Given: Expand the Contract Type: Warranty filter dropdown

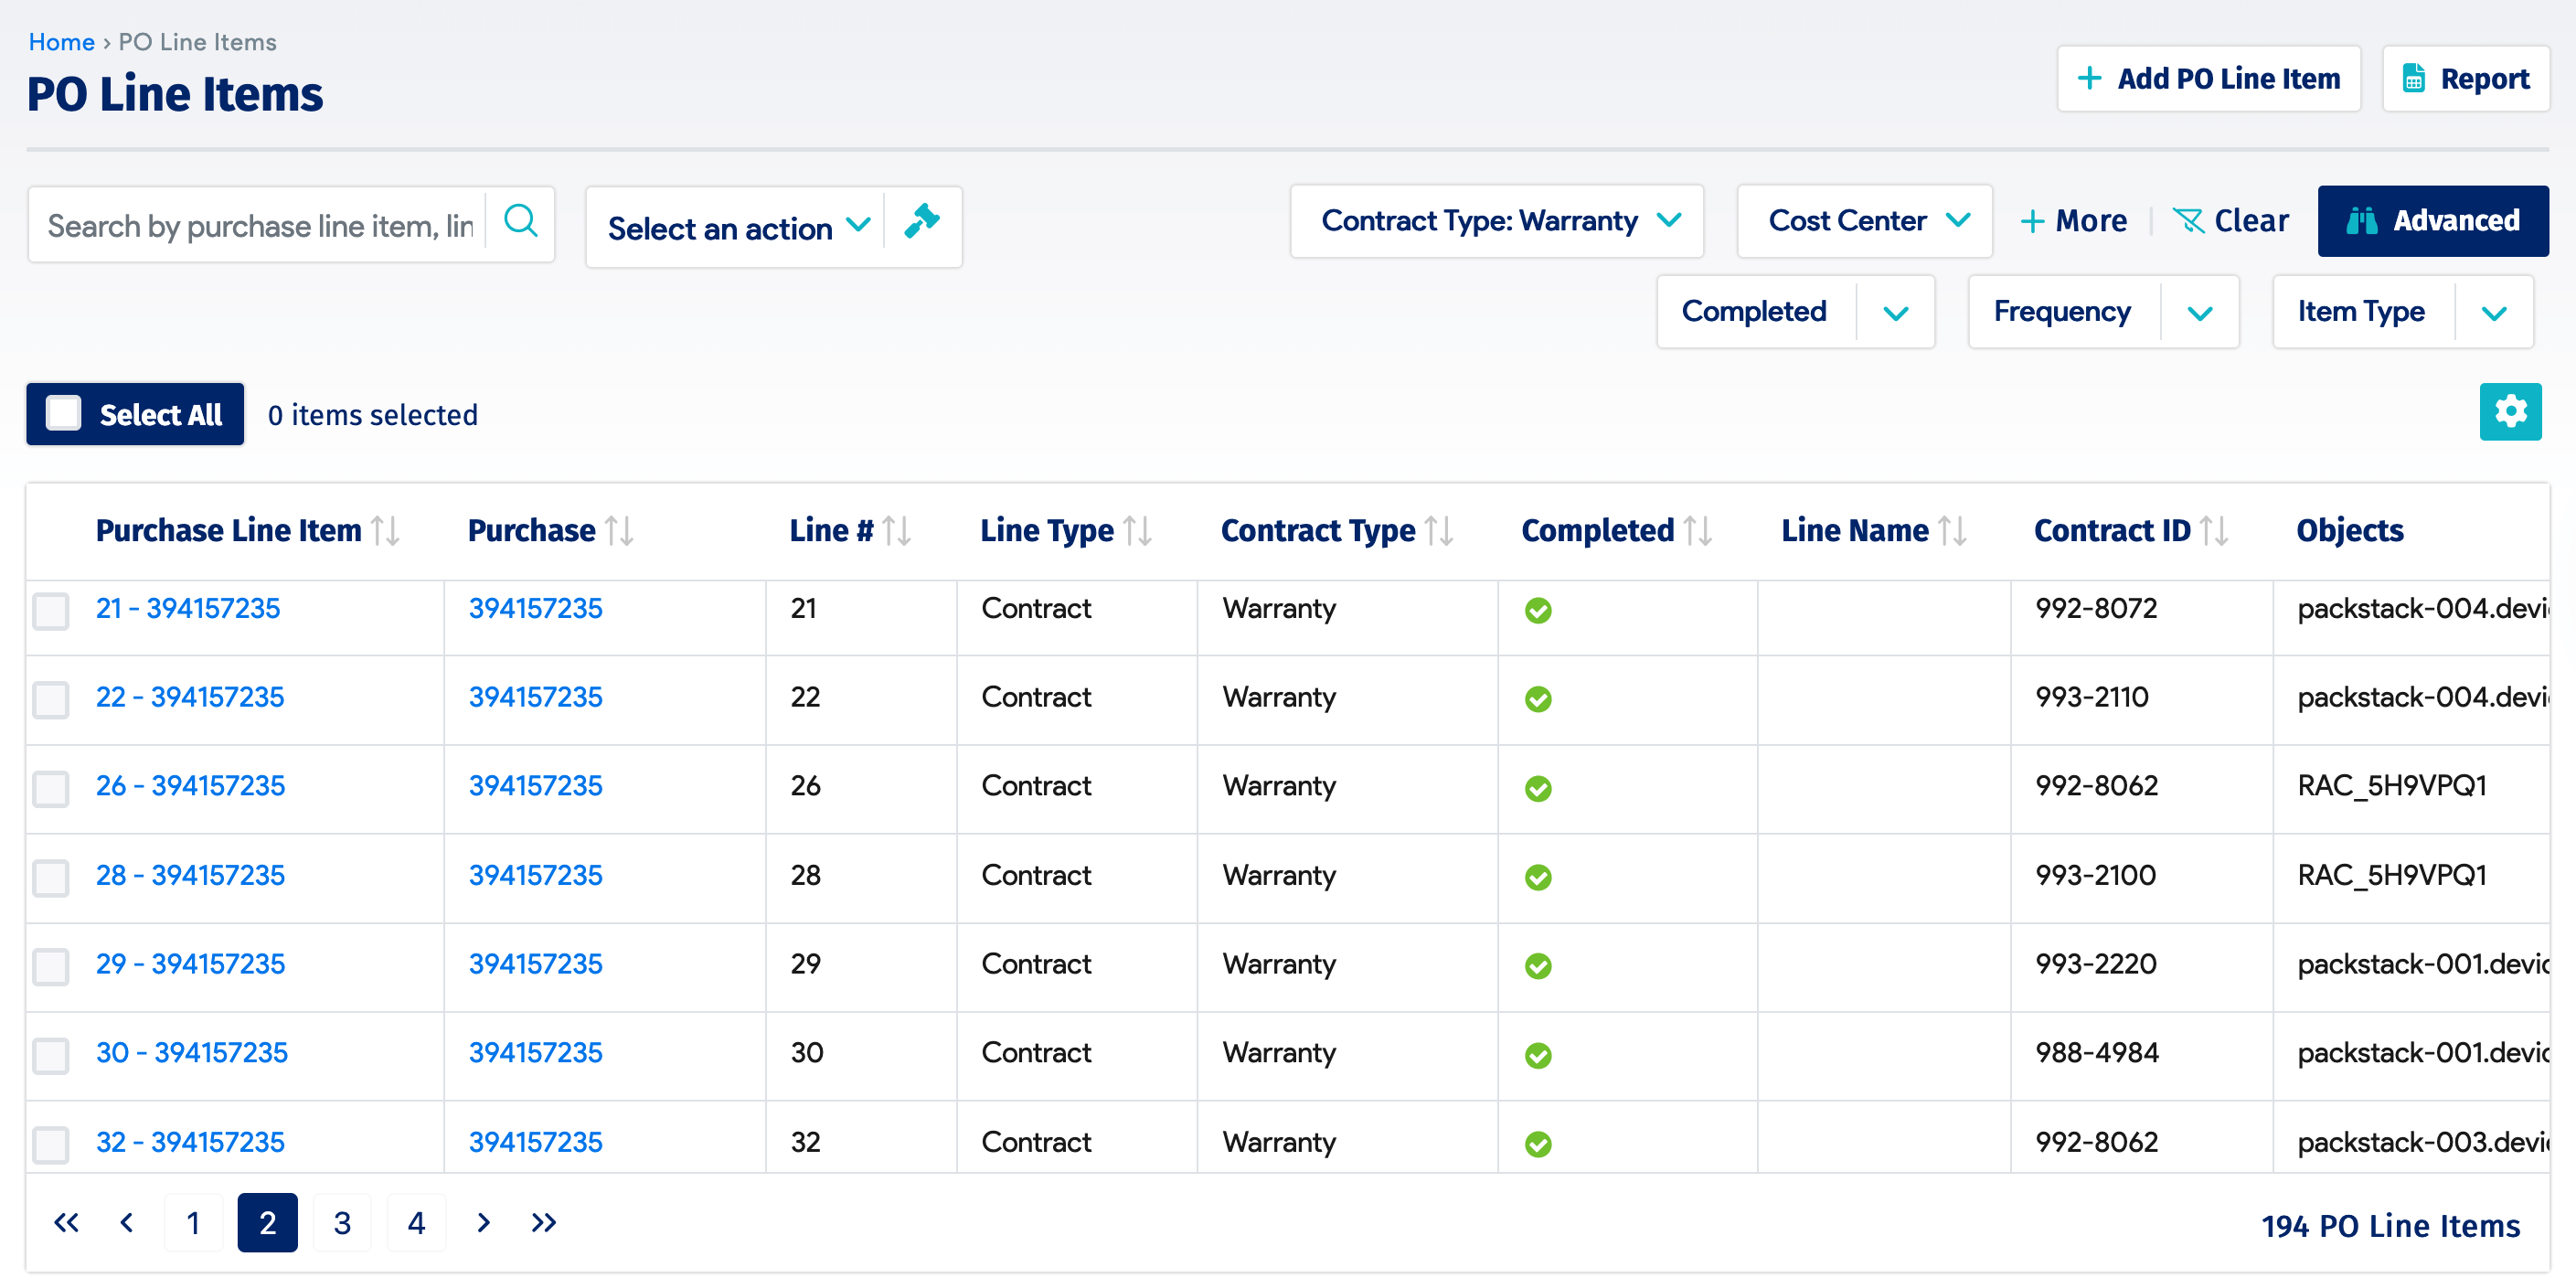Looking at the screenshot, I should 1496,221.
